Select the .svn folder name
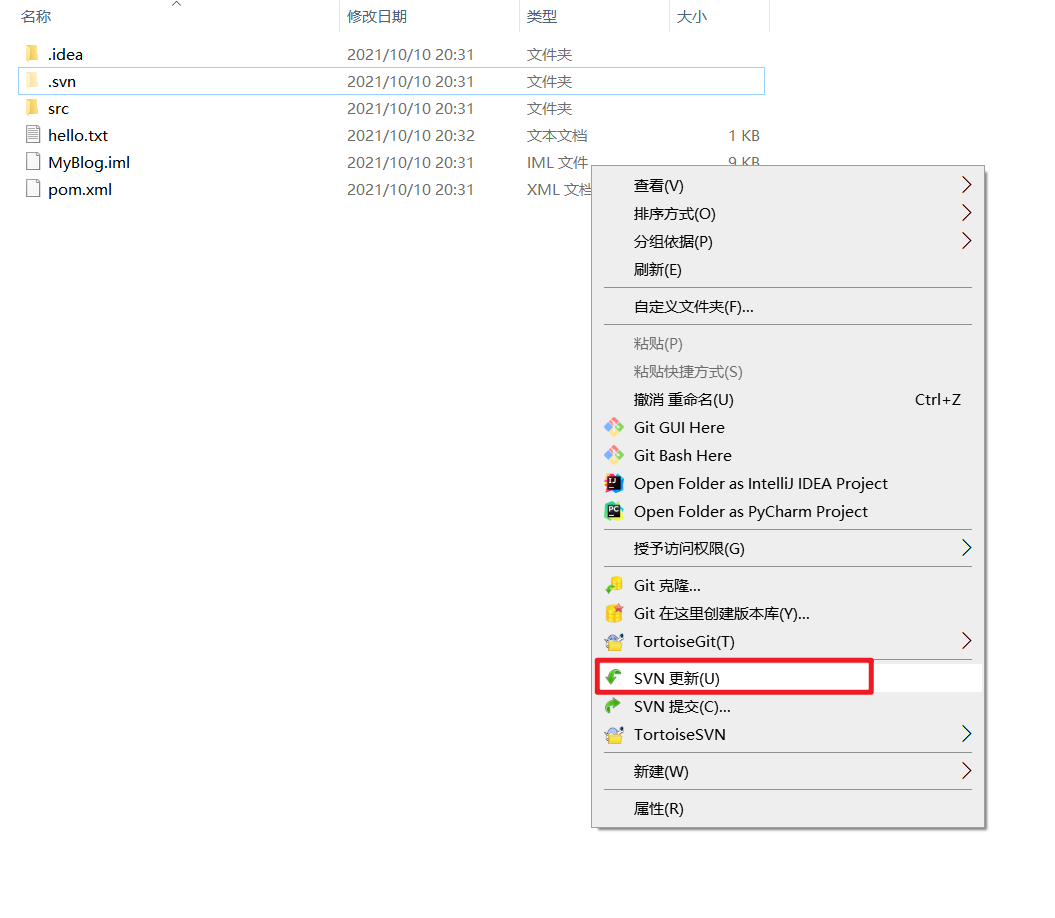Screen dimensions: 1055x918 pos(62,81)
